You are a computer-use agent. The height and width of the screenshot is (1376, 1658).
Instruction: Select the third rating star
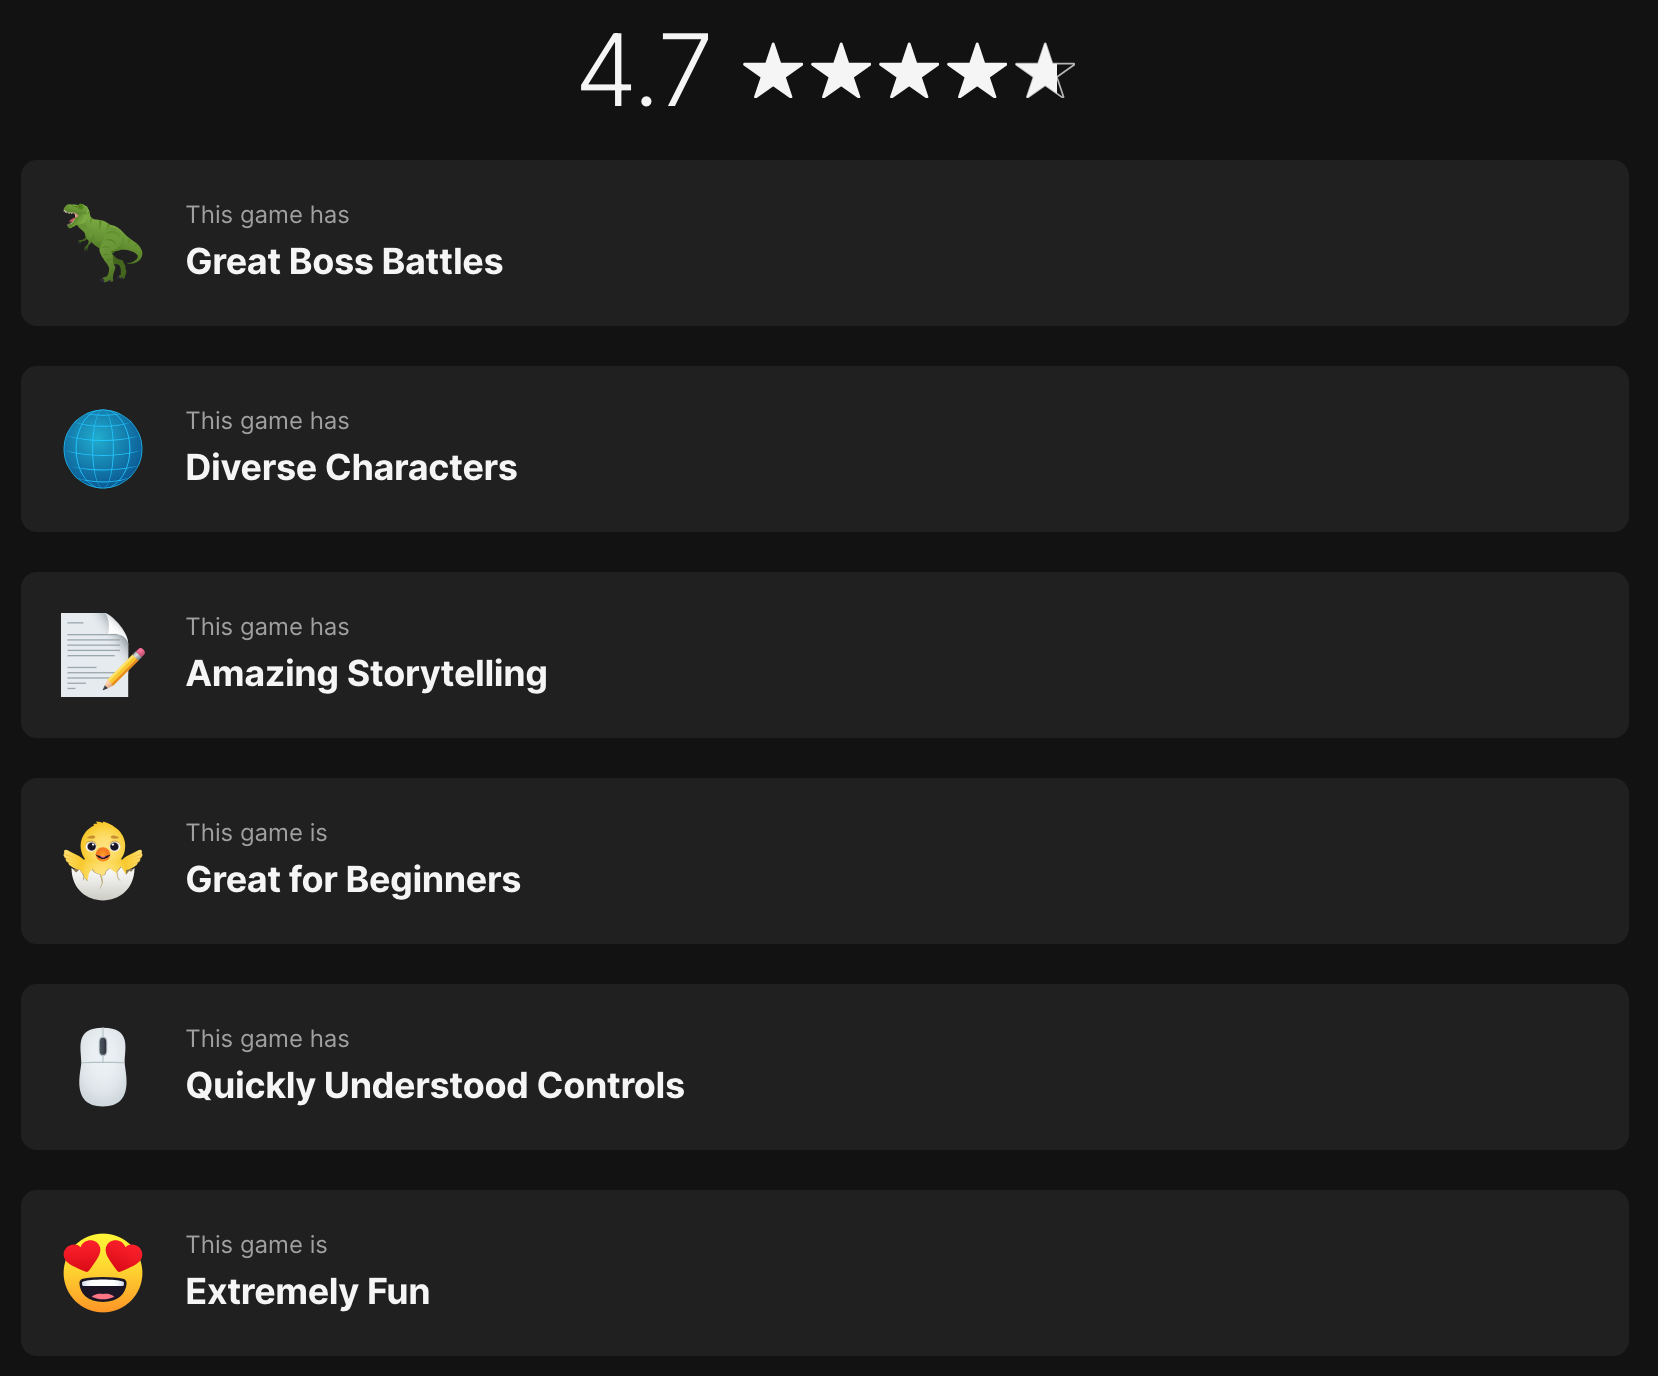pos(909,72)
